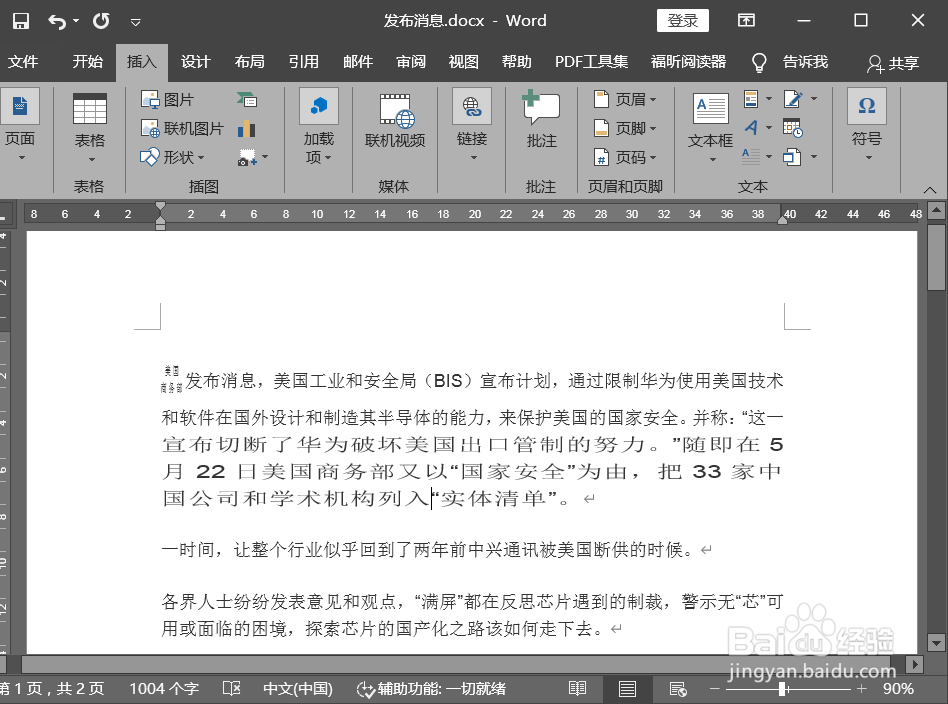Click the 1004 个字 word count

point(164,689)
